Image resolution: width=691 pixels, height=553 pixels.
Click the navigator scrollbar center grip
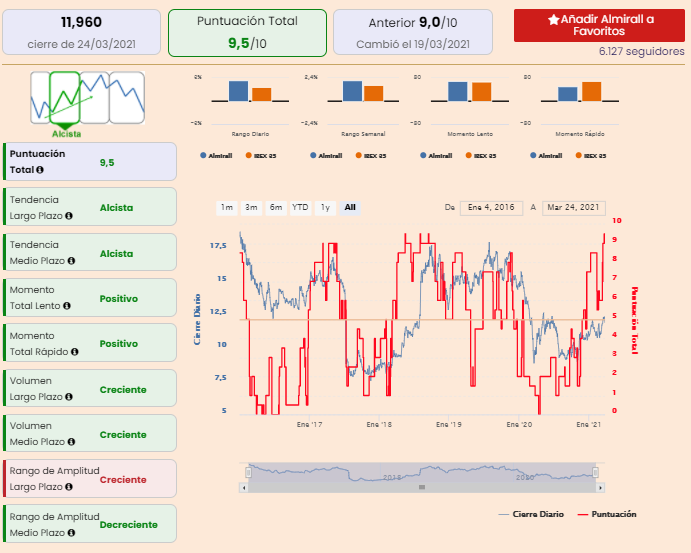point(422,487)
